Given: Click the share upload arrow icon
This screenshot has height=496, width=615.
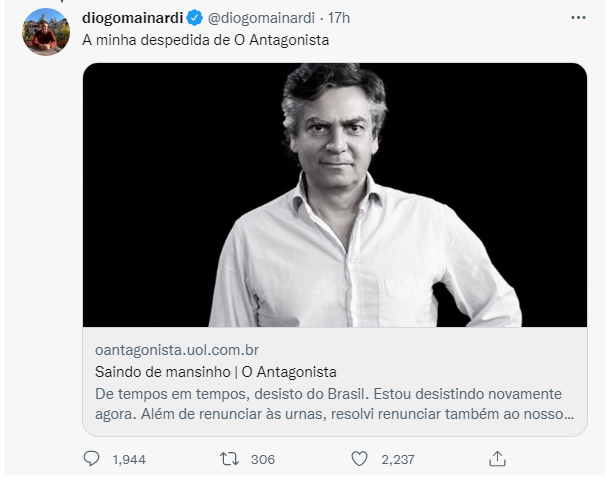Looking at the screenshot, I should (497, 458).
